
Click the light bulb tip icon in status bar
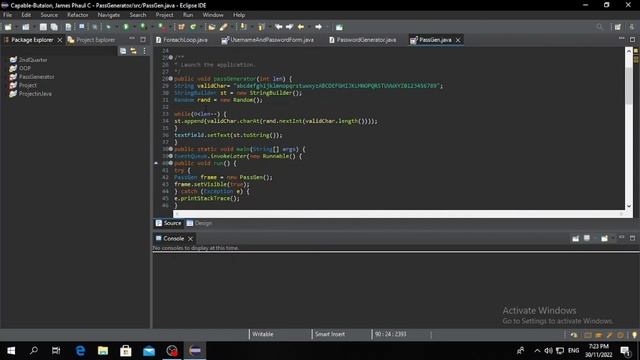point(634,335)
